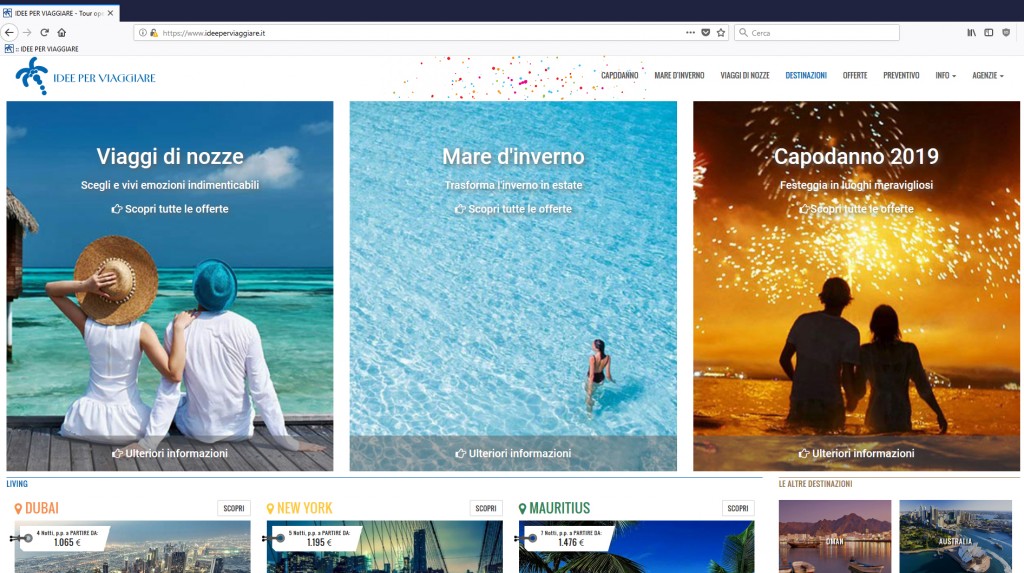Open the Firefox hamburger menu
1024x573 pixels.
point(1007,32)
